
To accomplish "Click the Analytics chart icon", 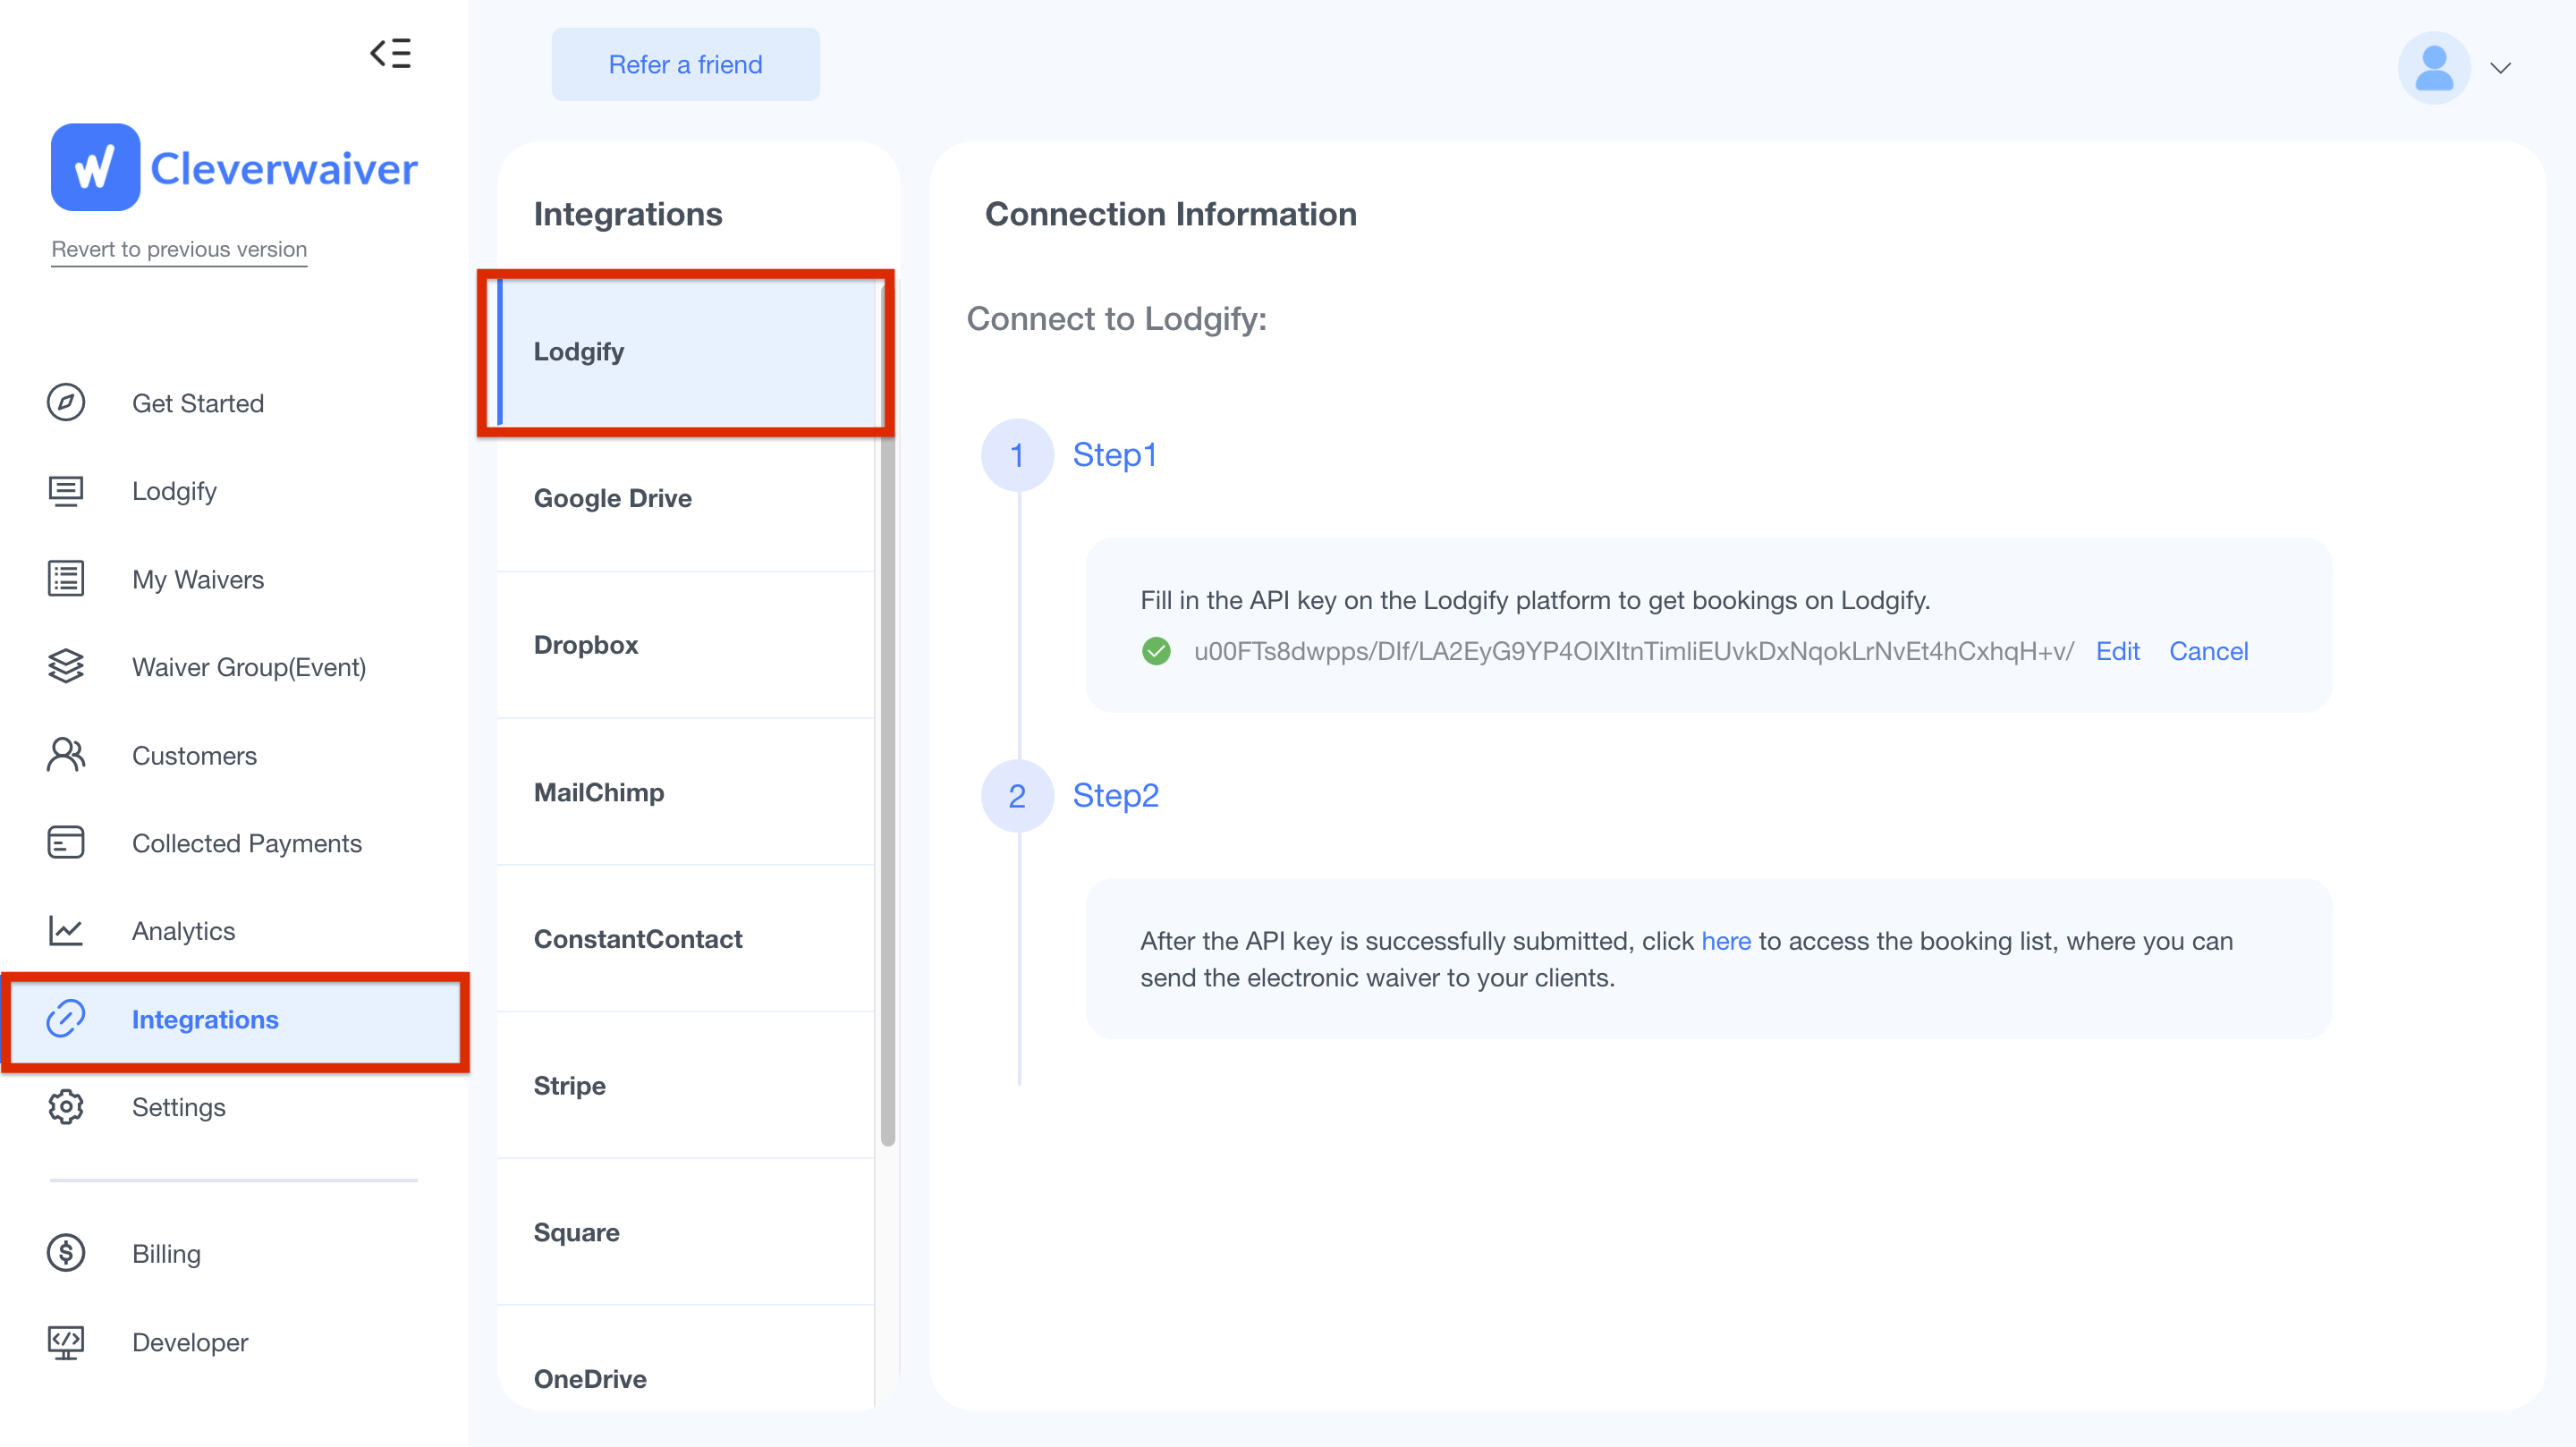I will coord(66,931).
